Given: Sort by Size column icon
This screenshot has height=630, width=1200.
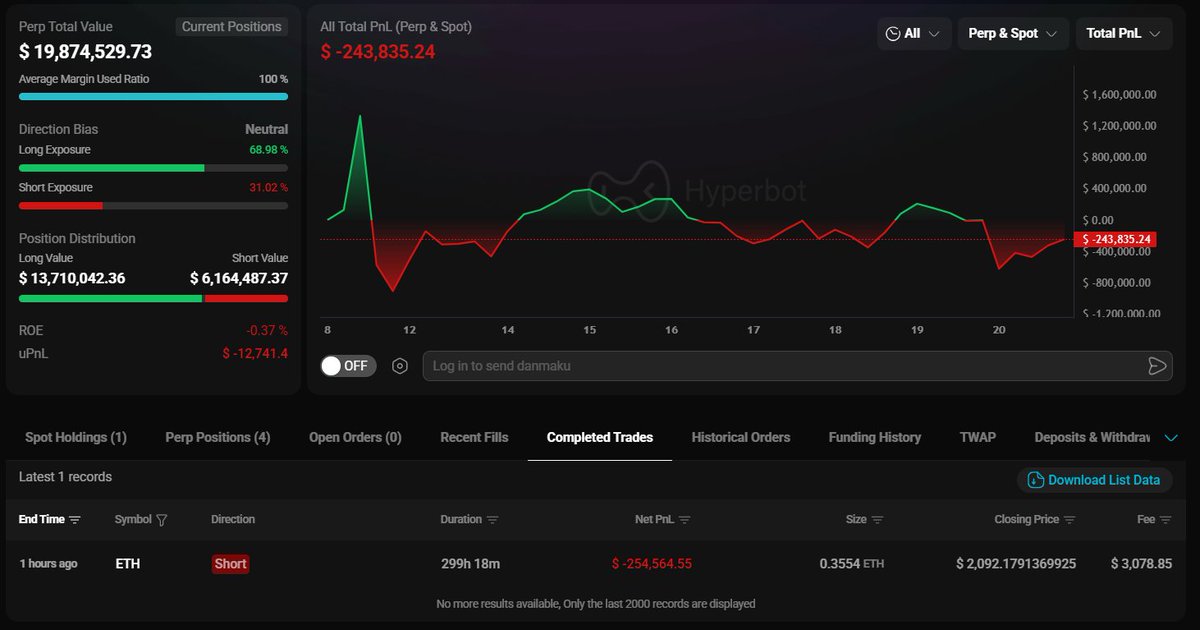Looking at the screenshot, I should (877, 520).
